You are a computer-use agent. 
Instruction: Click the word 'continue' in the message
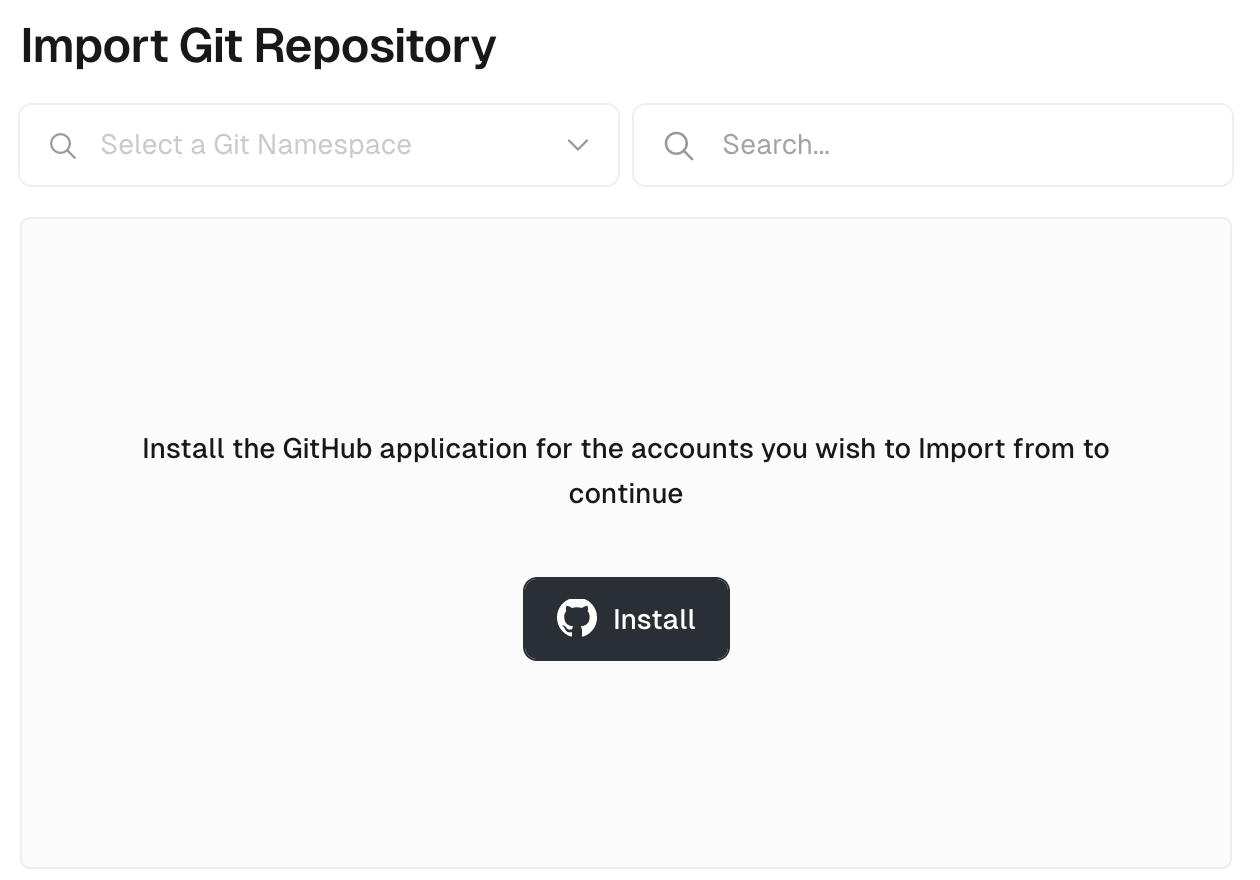(x=626, y=494)
